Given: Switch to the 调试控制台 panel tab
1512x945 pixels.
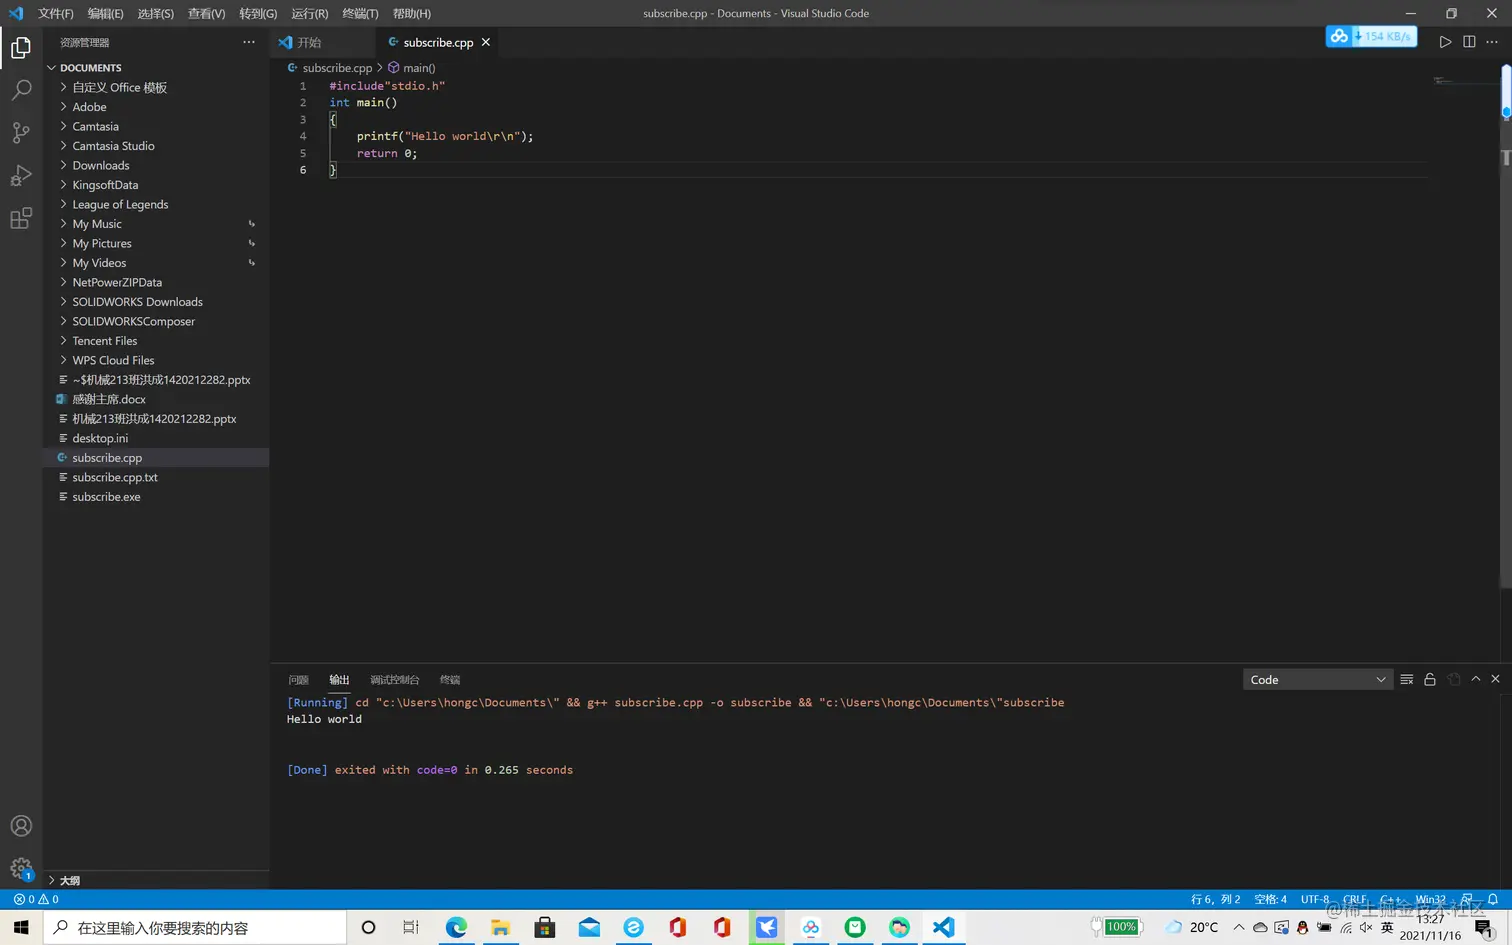Looking at the screenshot, I should click(x=394, y=680).
